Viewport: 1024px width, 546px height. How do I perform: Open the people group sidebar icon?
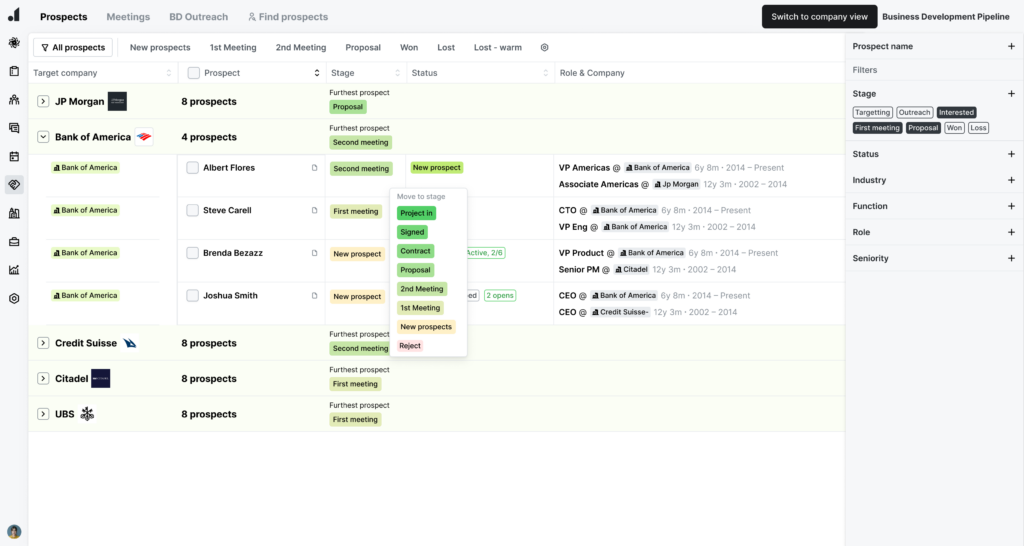tap(14, 100)
